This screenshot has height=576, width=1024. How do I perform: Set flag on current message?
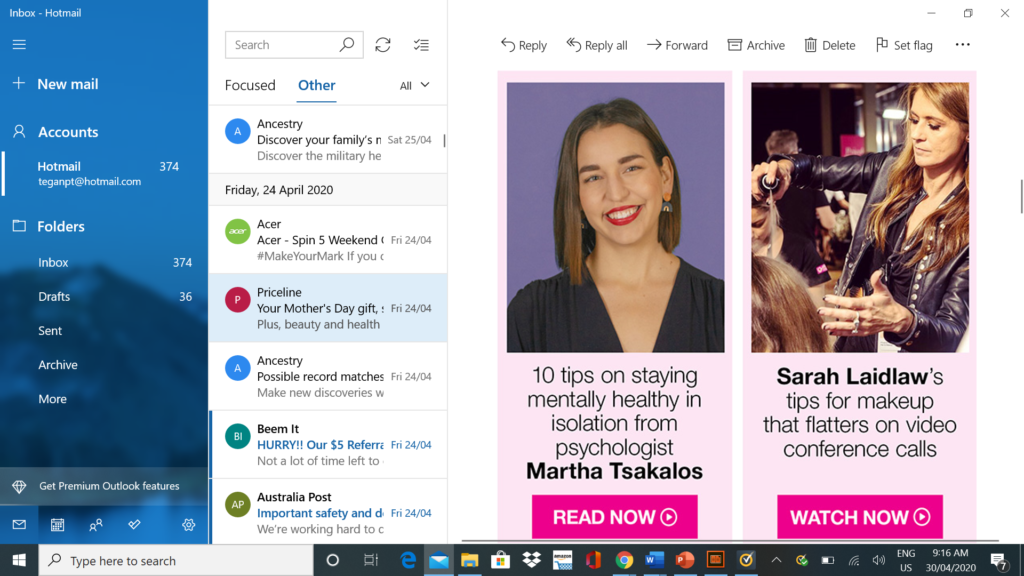click(x=904, y=45)
